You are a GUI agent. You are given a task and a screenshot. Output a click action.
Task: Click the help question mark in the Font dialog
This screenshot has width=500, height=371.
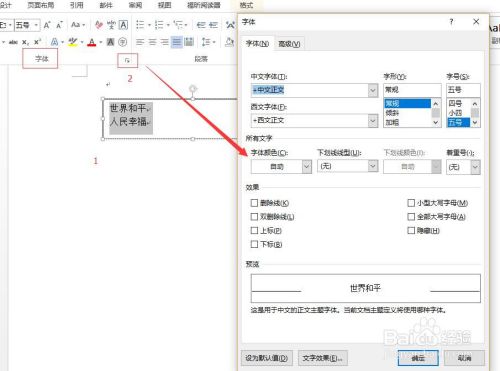[x=451, y=22]
